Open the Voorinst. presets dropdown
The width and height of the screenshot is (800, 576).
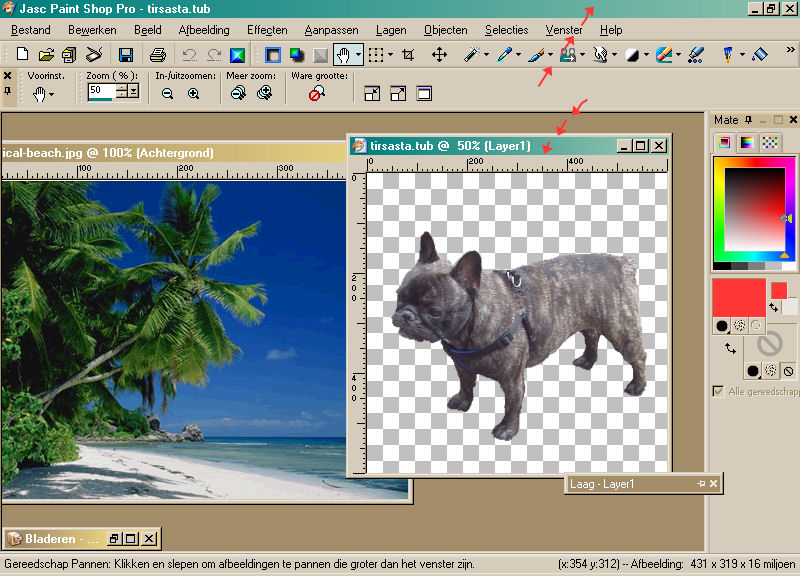51,95
